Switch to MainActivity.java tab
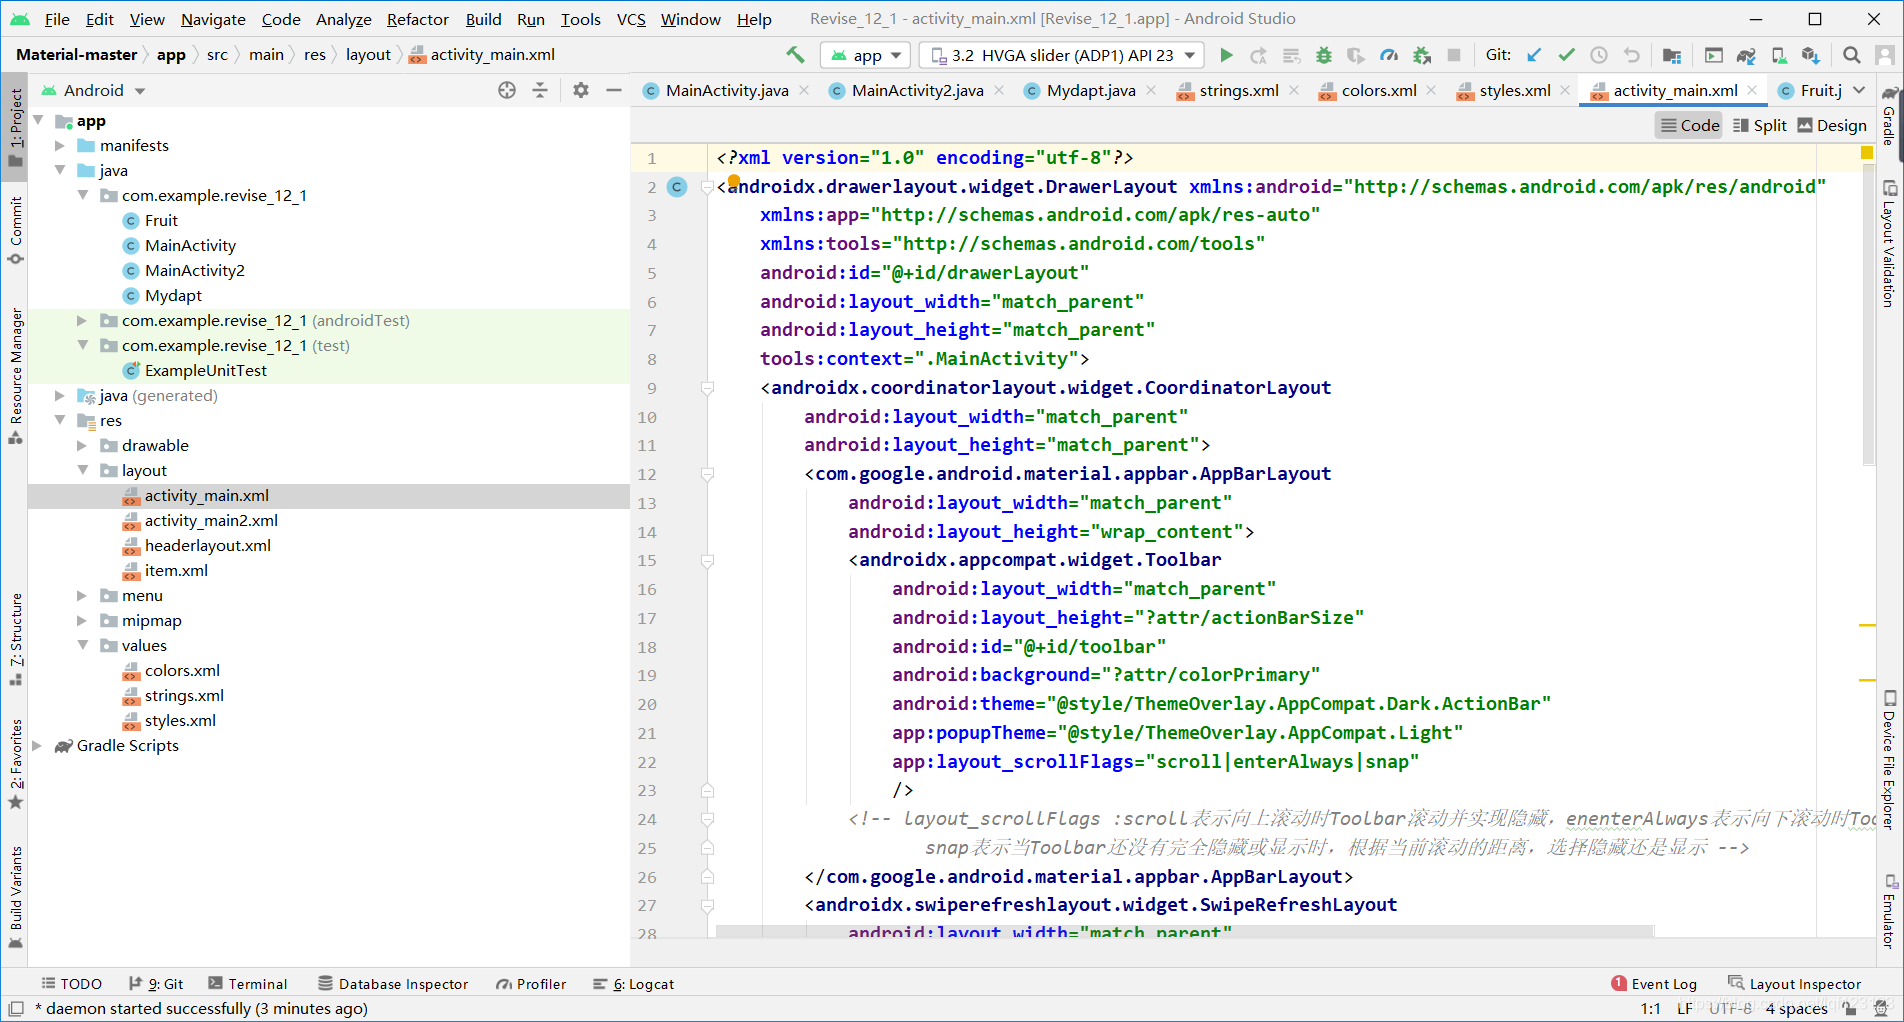This screenshot has width=1904, height=1022. [x=726, y=90]
